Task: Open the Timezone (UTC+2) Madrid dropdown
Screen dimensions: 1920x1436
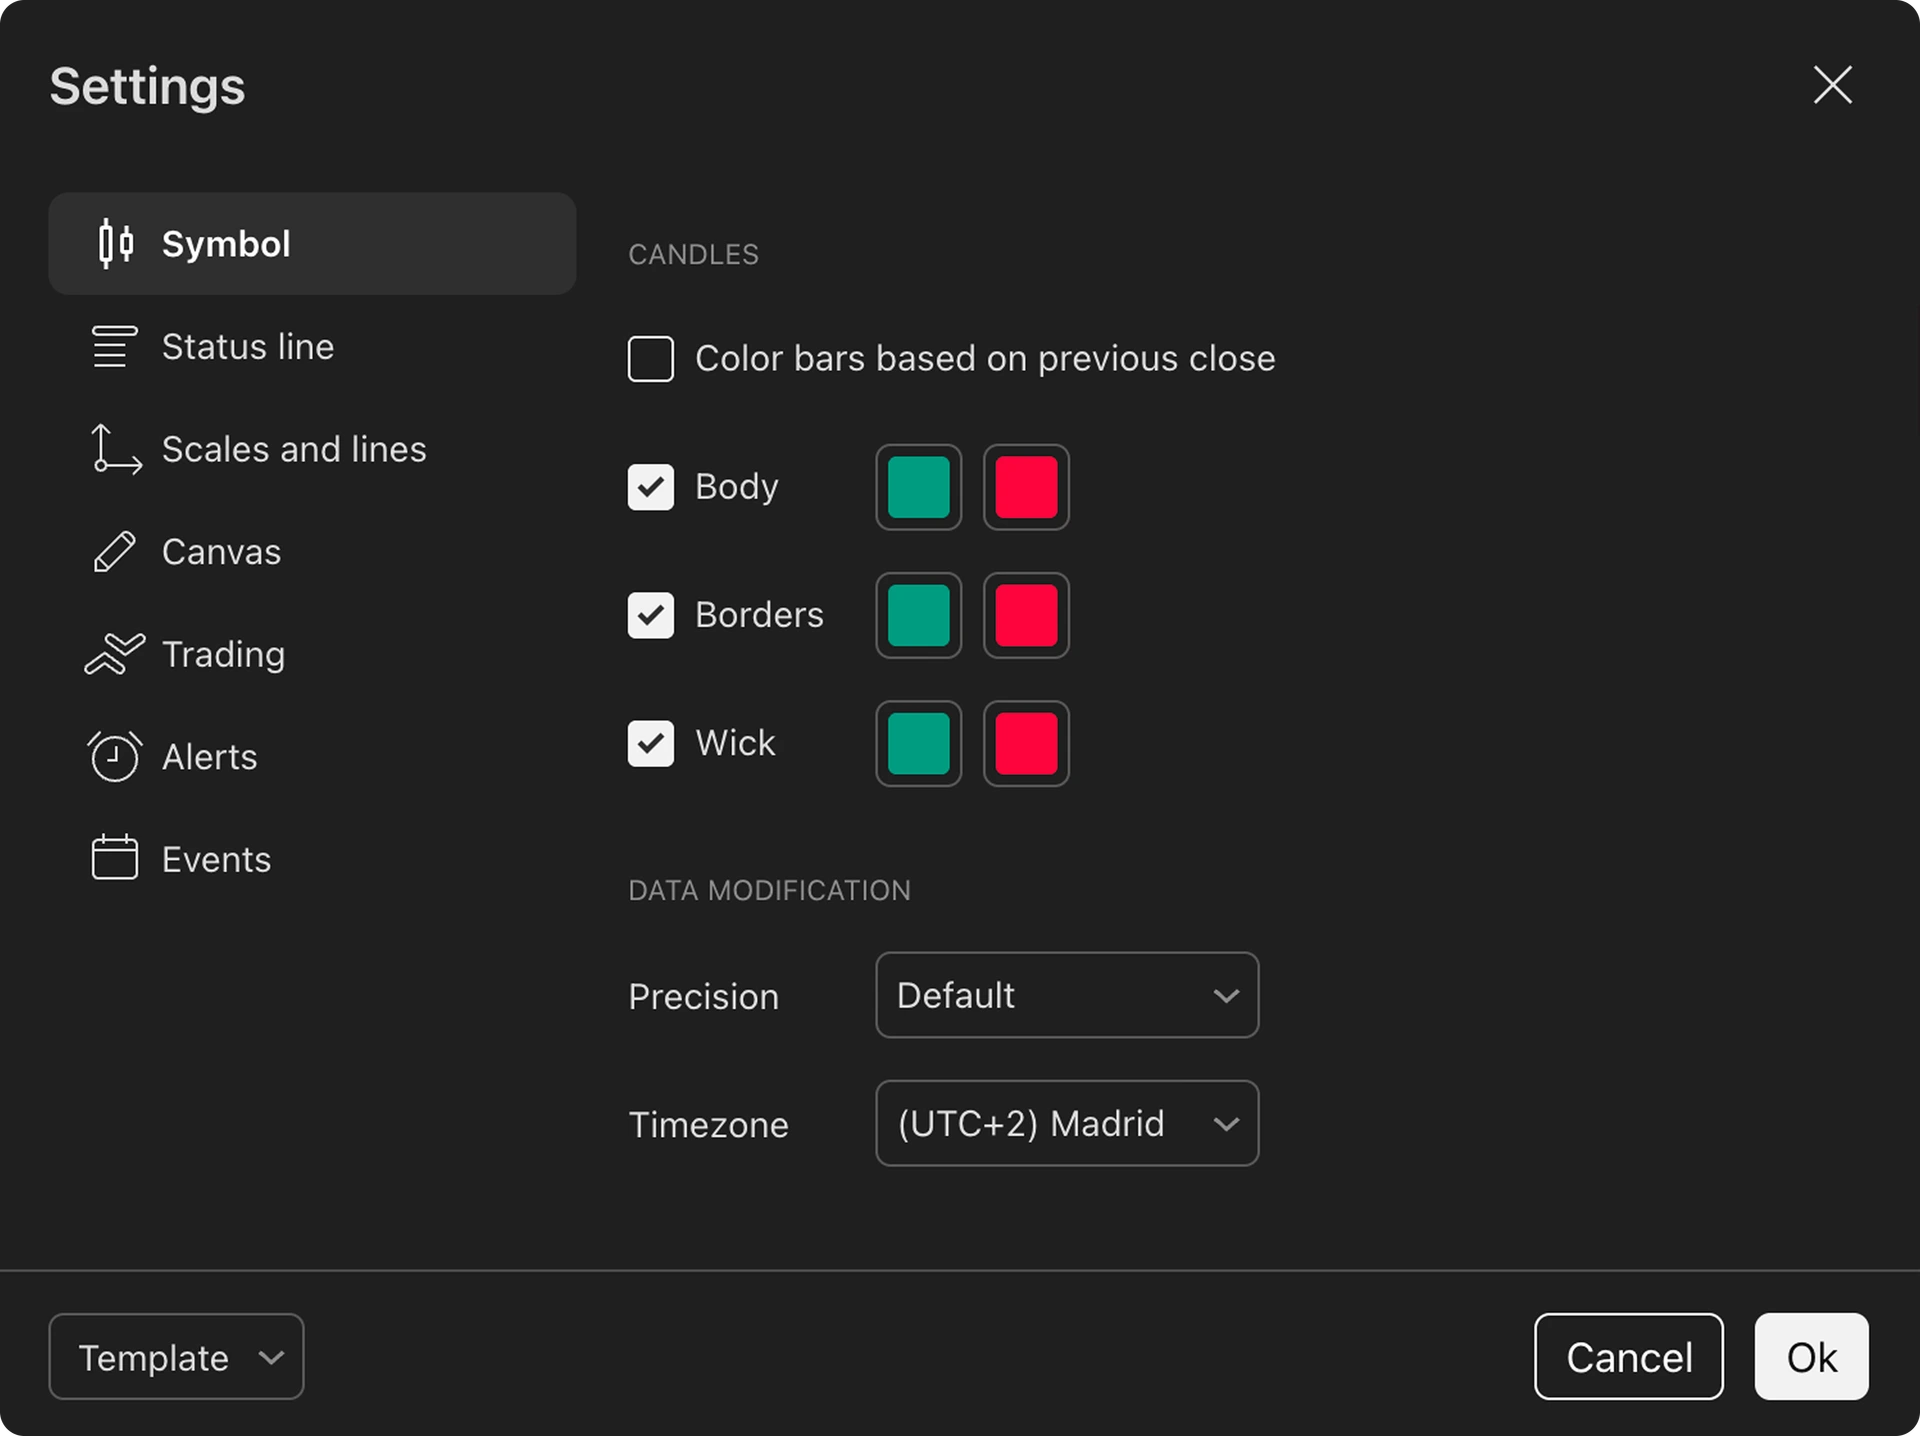Action: (1067, 1123)
